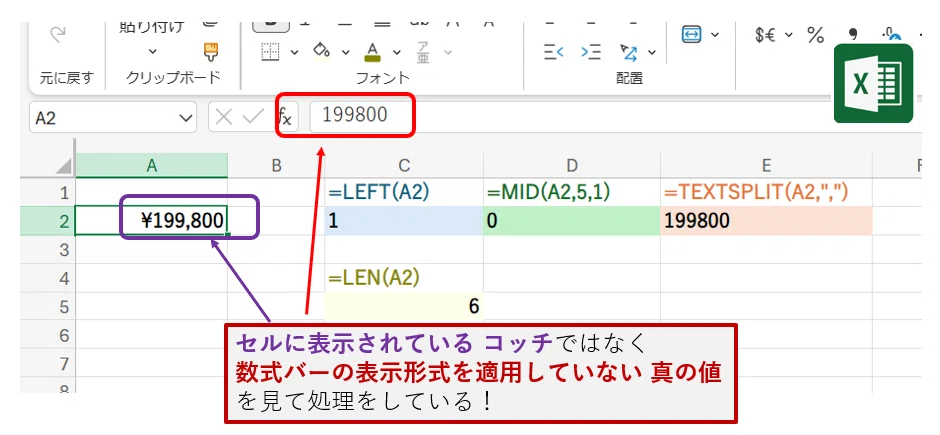This screenshot has height=435, width=940.
Task: Select row 1 header
Action: click(x=48, y=192)
